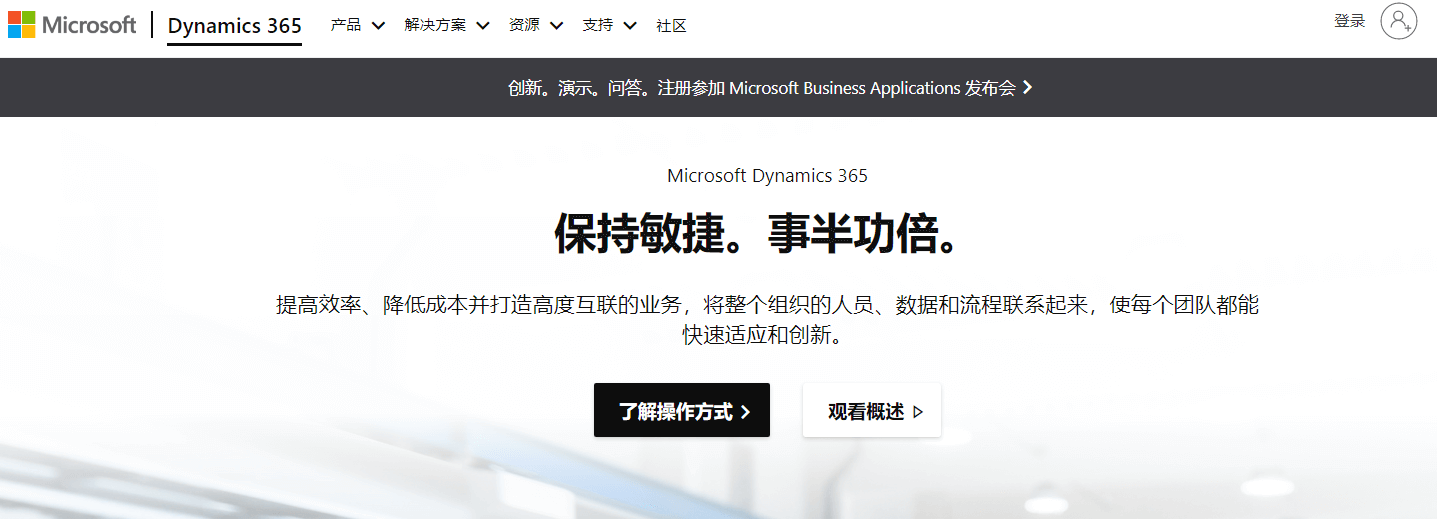This screenshot has height=519, width=1437.
Task: Expand the 支持 chevron arrow
Action: 630,26
